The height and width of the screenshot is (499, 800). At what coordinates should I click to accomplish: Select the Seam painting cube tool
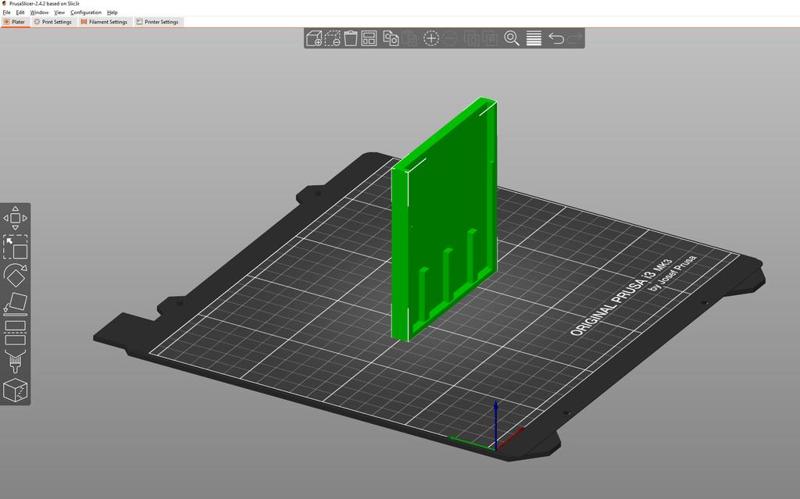[x=15, y=390]
